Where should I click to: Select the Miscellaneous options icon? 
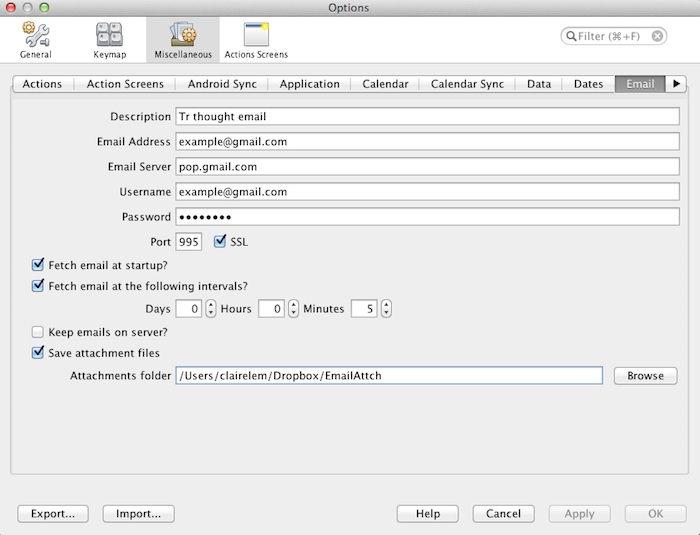pos(182,40)
